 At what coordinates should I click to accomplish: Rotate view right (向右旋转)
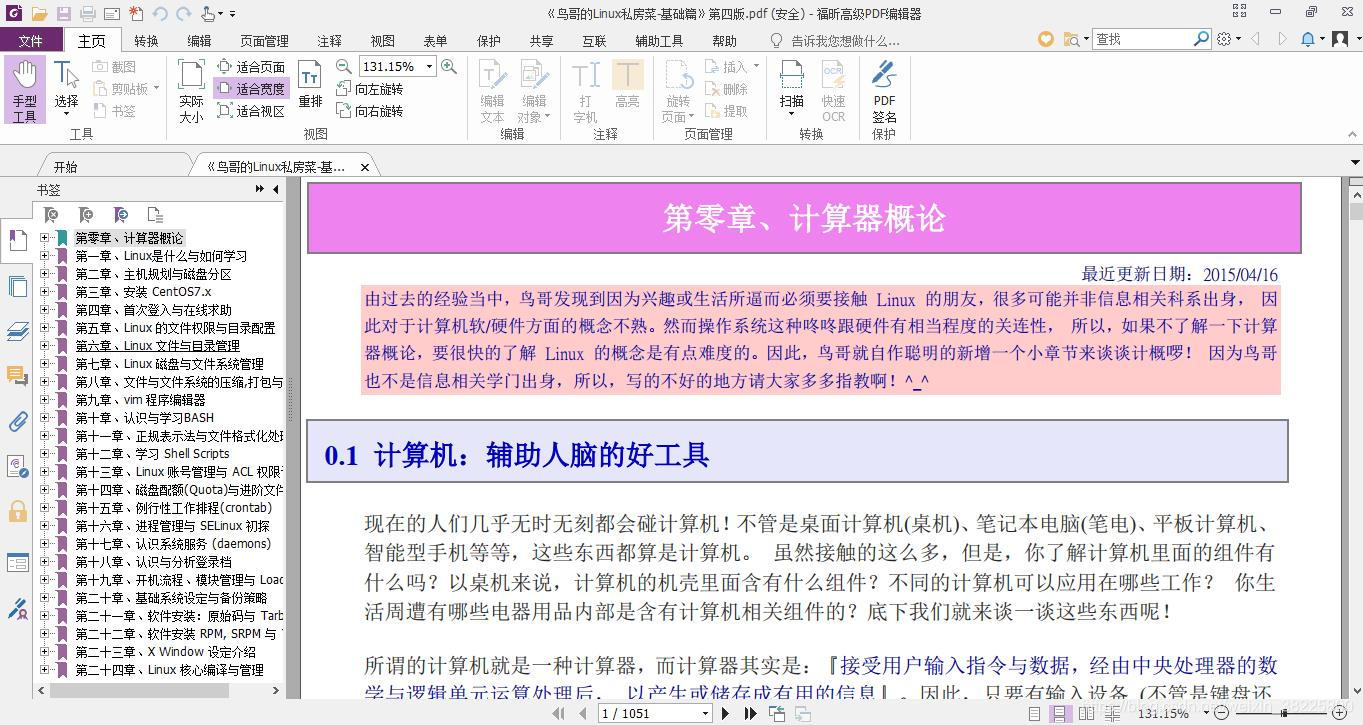click(369, 110)
